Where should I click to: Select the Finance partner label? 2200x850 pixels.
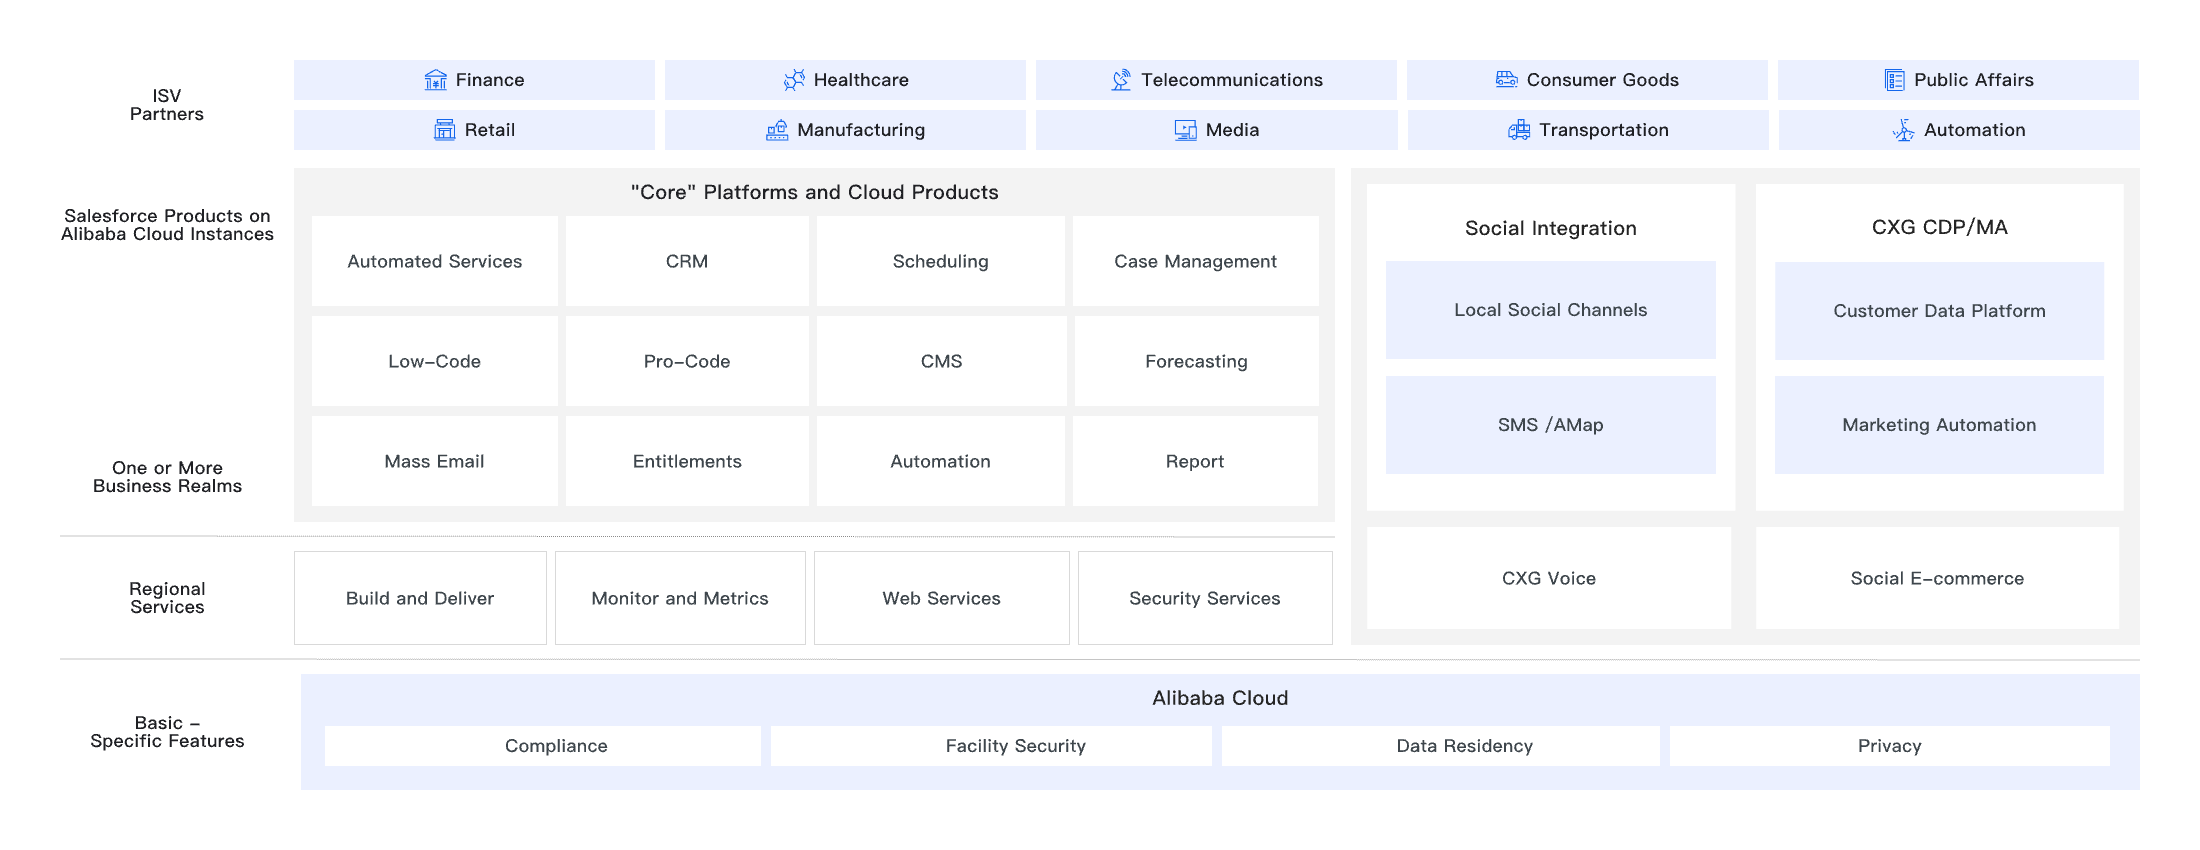(490, 80)
